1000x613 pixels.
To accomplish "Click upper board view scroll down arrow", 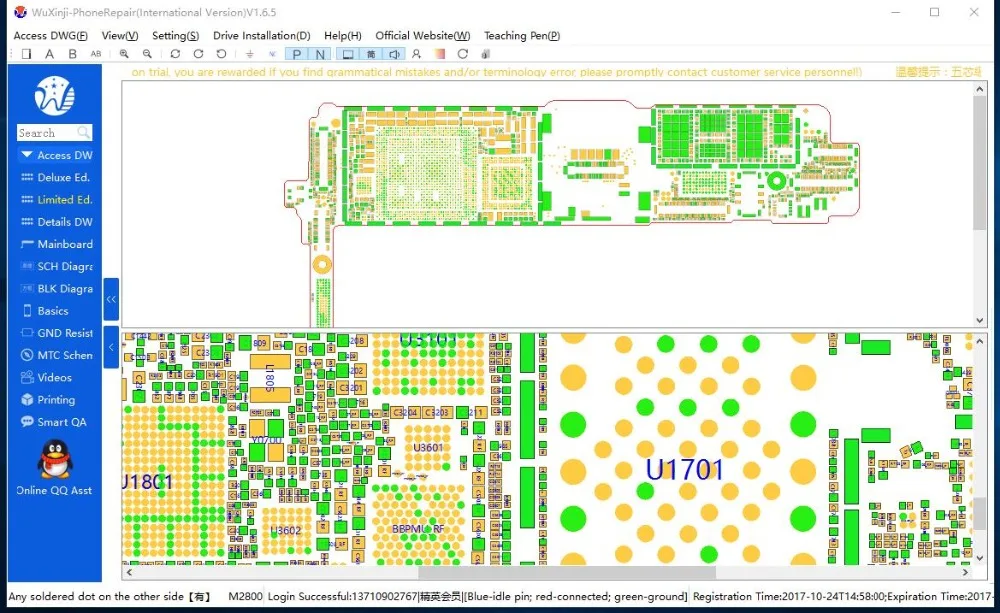I will click(980, 320).
